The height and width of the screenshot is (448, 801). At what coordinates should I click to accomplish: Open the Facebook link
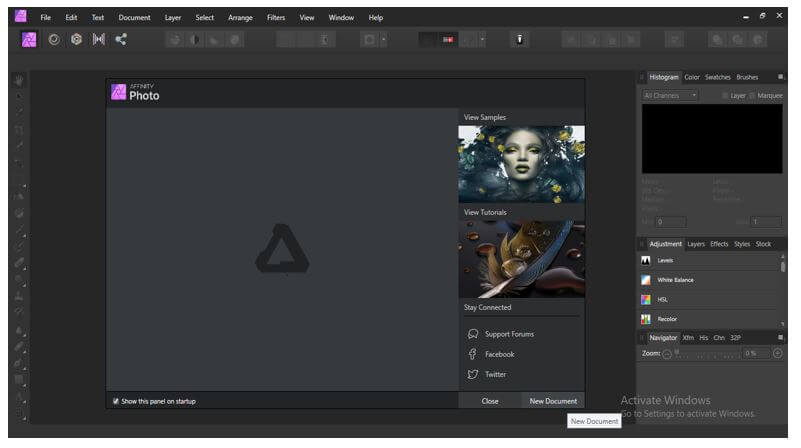coord(500,354)
